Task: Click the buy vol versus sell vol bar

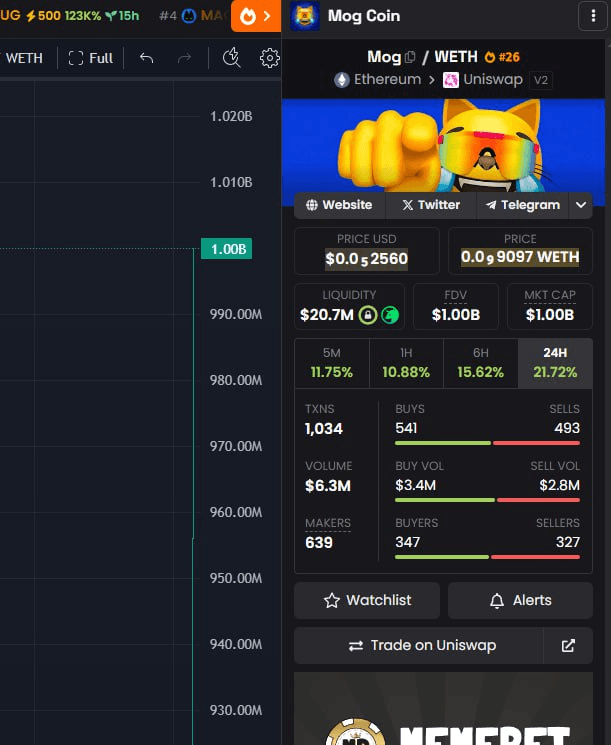Action: pyautogui.click(x=487, y=500)
